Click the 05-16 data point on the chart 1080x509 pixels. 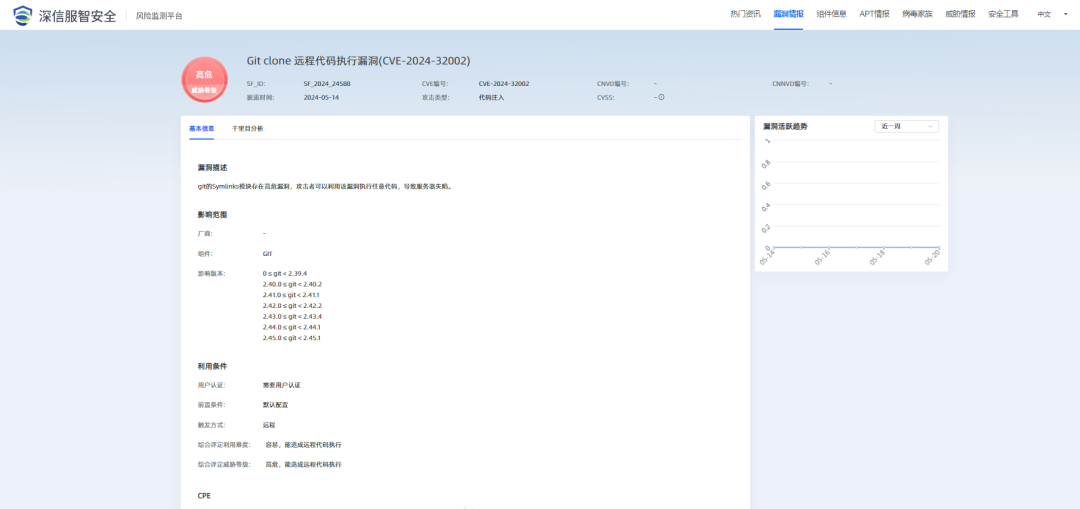click(829, 247)
